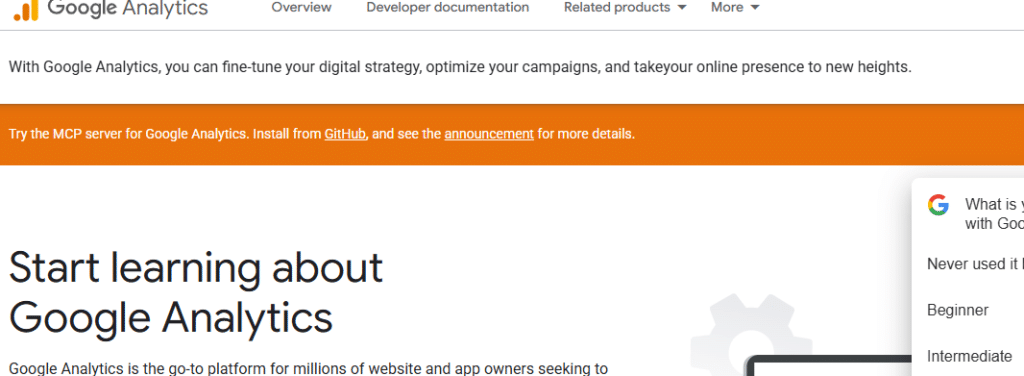Viewport: 1024px width, 376px height.
Task: Expand the More dropdown menu
Action: point(735,7)
